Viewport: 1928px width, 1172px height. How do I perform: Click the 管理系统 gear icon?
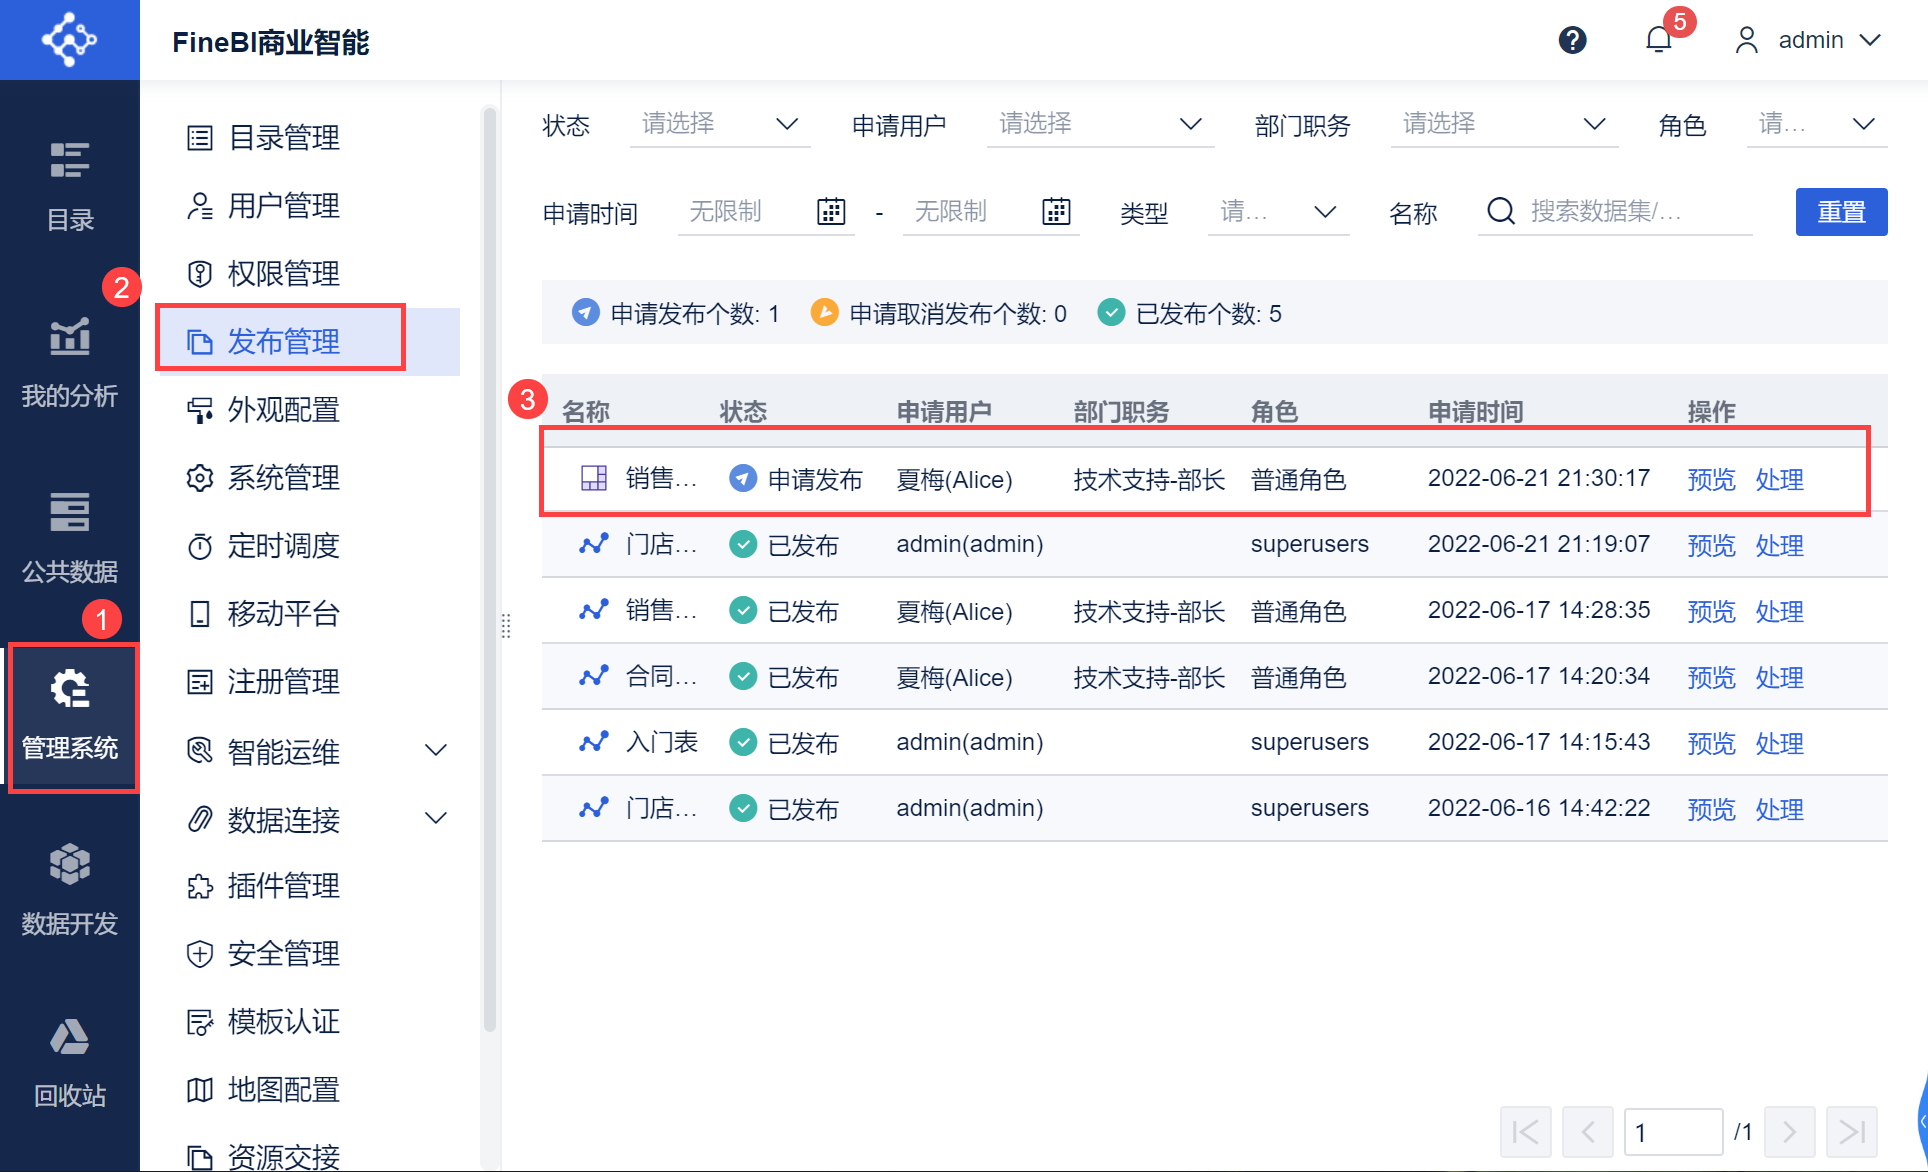pyautogui.click(x=70, y=690)
